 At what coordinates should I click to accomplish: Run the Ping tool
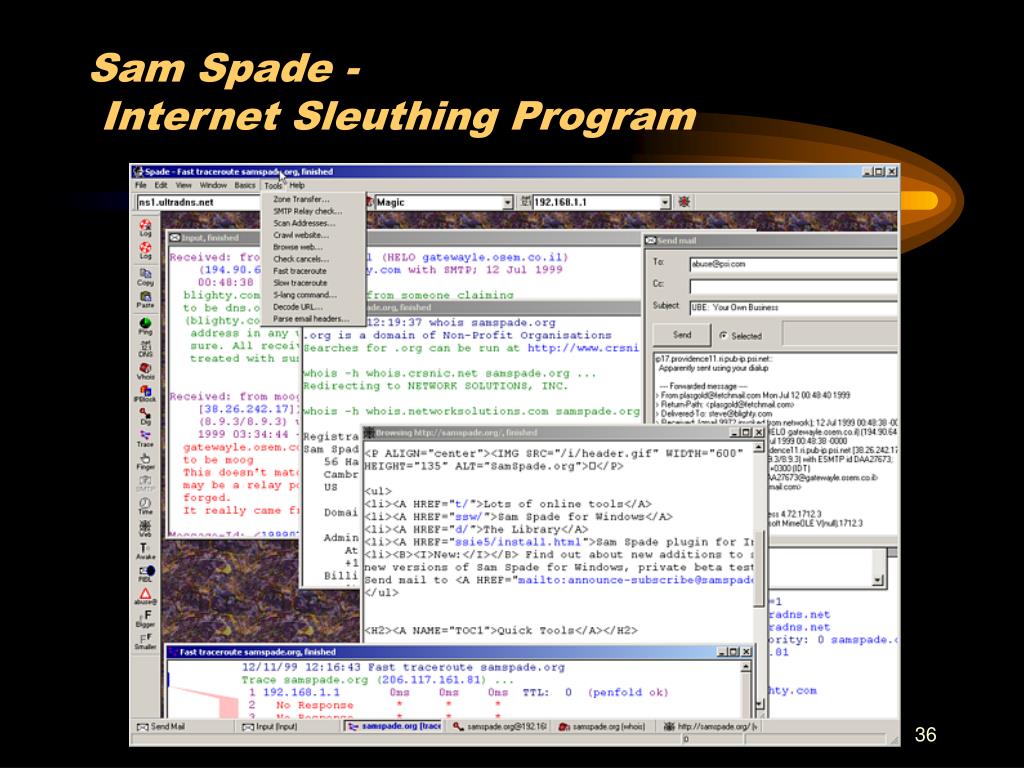(145, 325)
